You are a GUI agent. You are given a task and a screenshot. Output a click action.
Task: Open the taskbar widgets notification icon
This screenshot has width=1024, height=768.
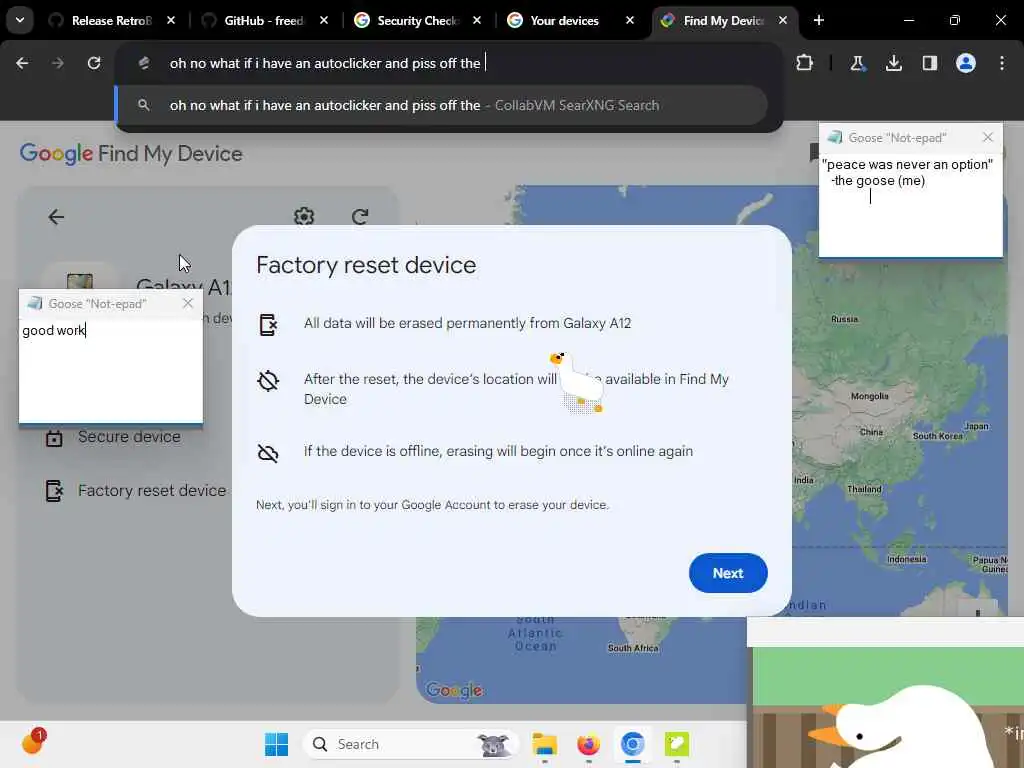[x=33, y=742]
